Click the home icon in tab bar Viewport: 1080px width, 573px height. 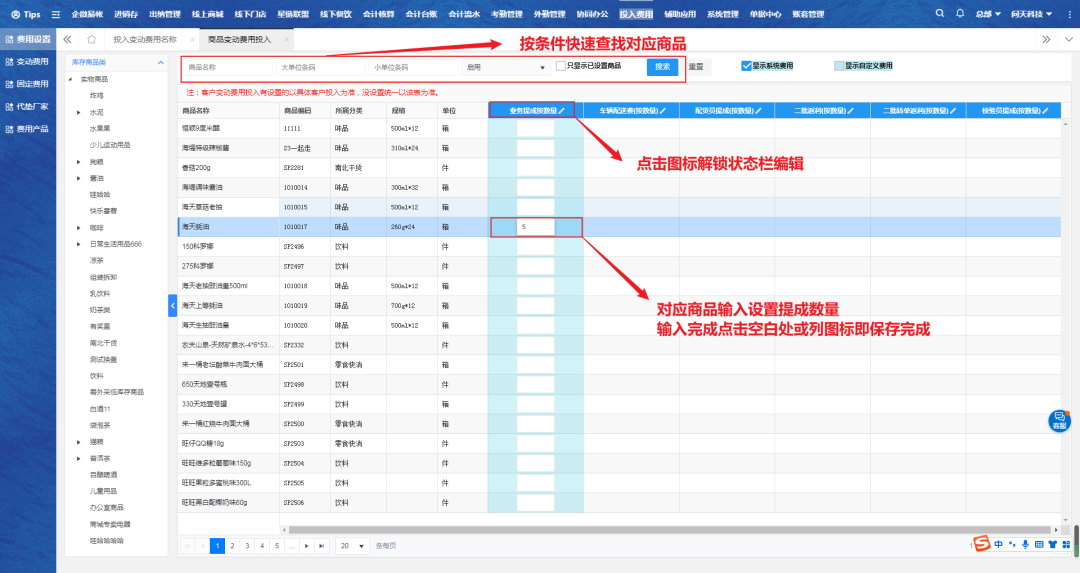91,39
